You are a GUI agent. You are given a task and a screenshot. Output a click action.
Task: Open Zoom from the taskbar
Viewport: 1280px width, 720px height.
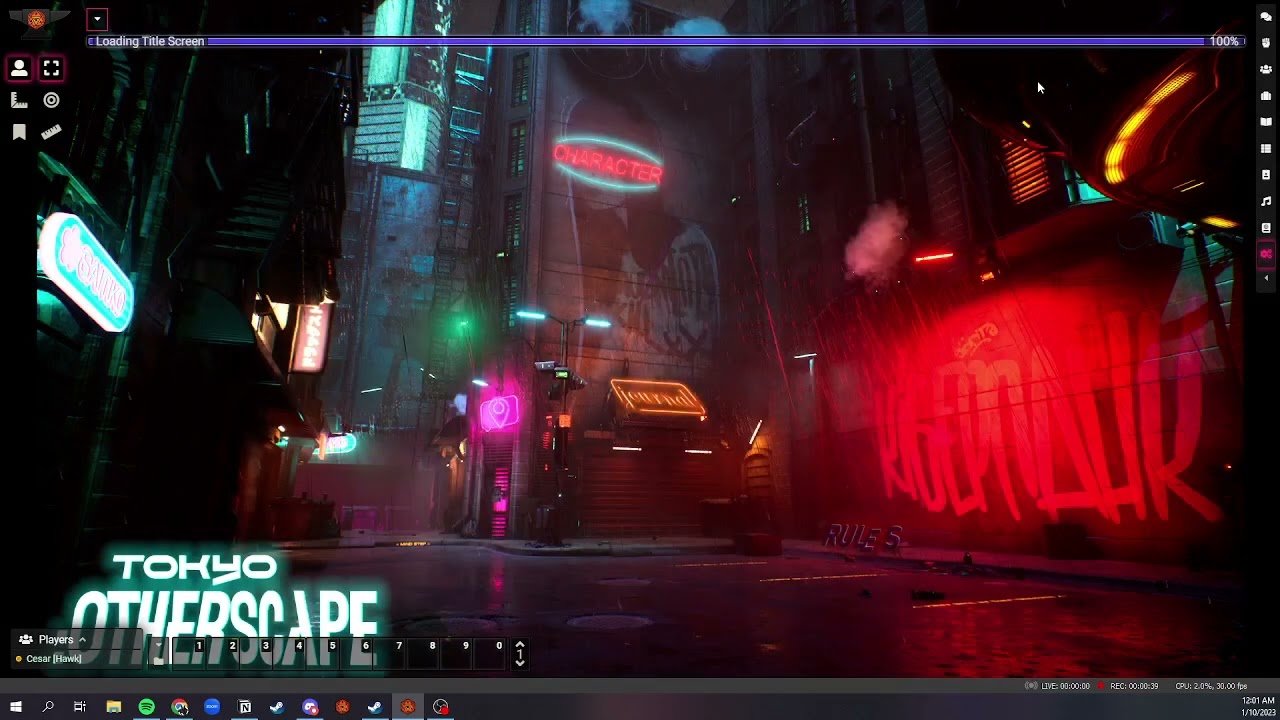tap(212, 707)
